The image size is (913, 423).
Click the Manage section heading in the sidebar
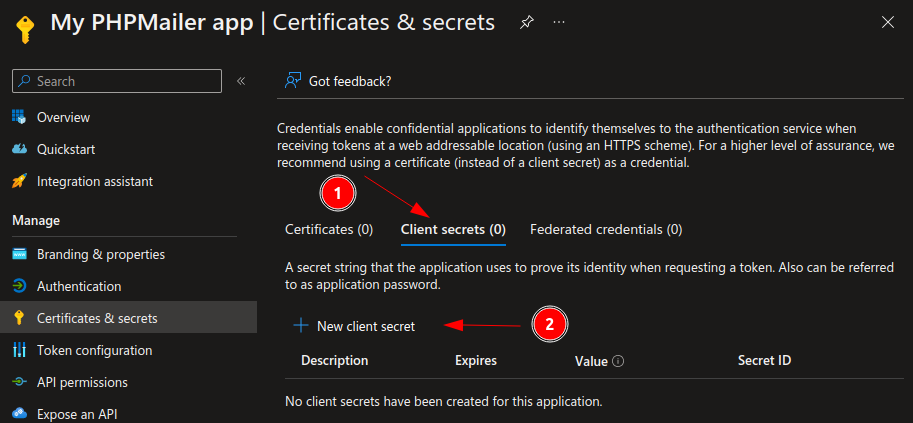(x=36, y=221)
